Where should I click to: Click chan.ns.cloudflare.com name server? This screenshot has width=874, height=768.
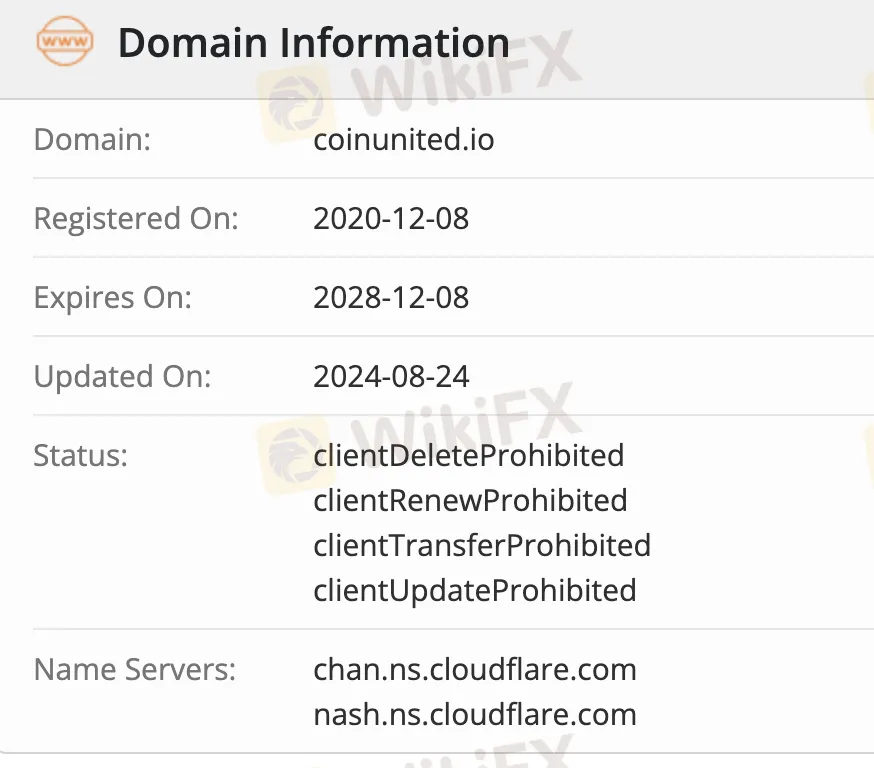[x=475, y=669]
